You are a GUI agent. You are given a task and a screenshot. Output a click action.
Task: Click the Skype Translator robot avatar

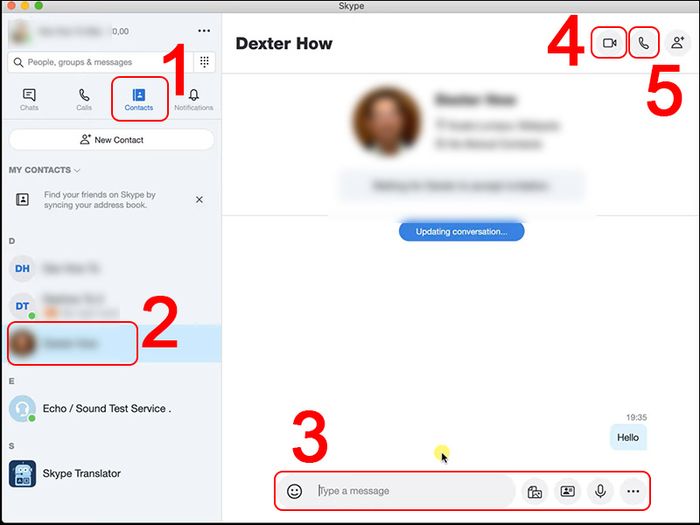22,474
